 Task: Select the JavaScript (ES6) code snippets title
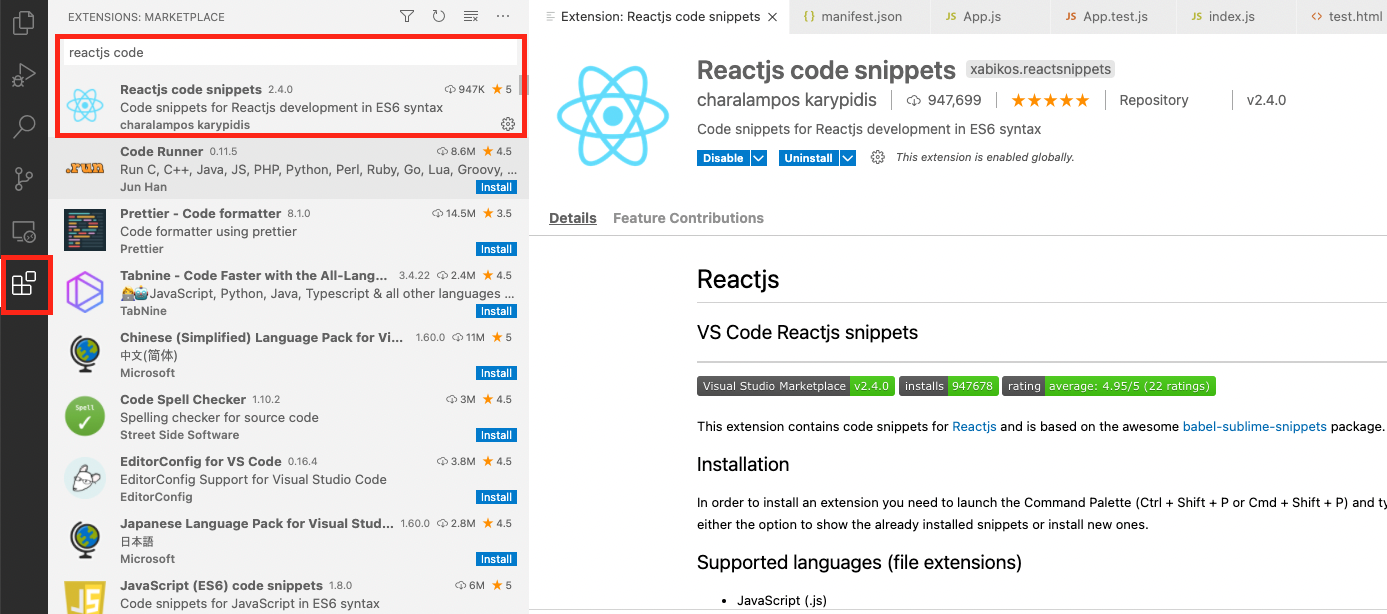[221, 585]
